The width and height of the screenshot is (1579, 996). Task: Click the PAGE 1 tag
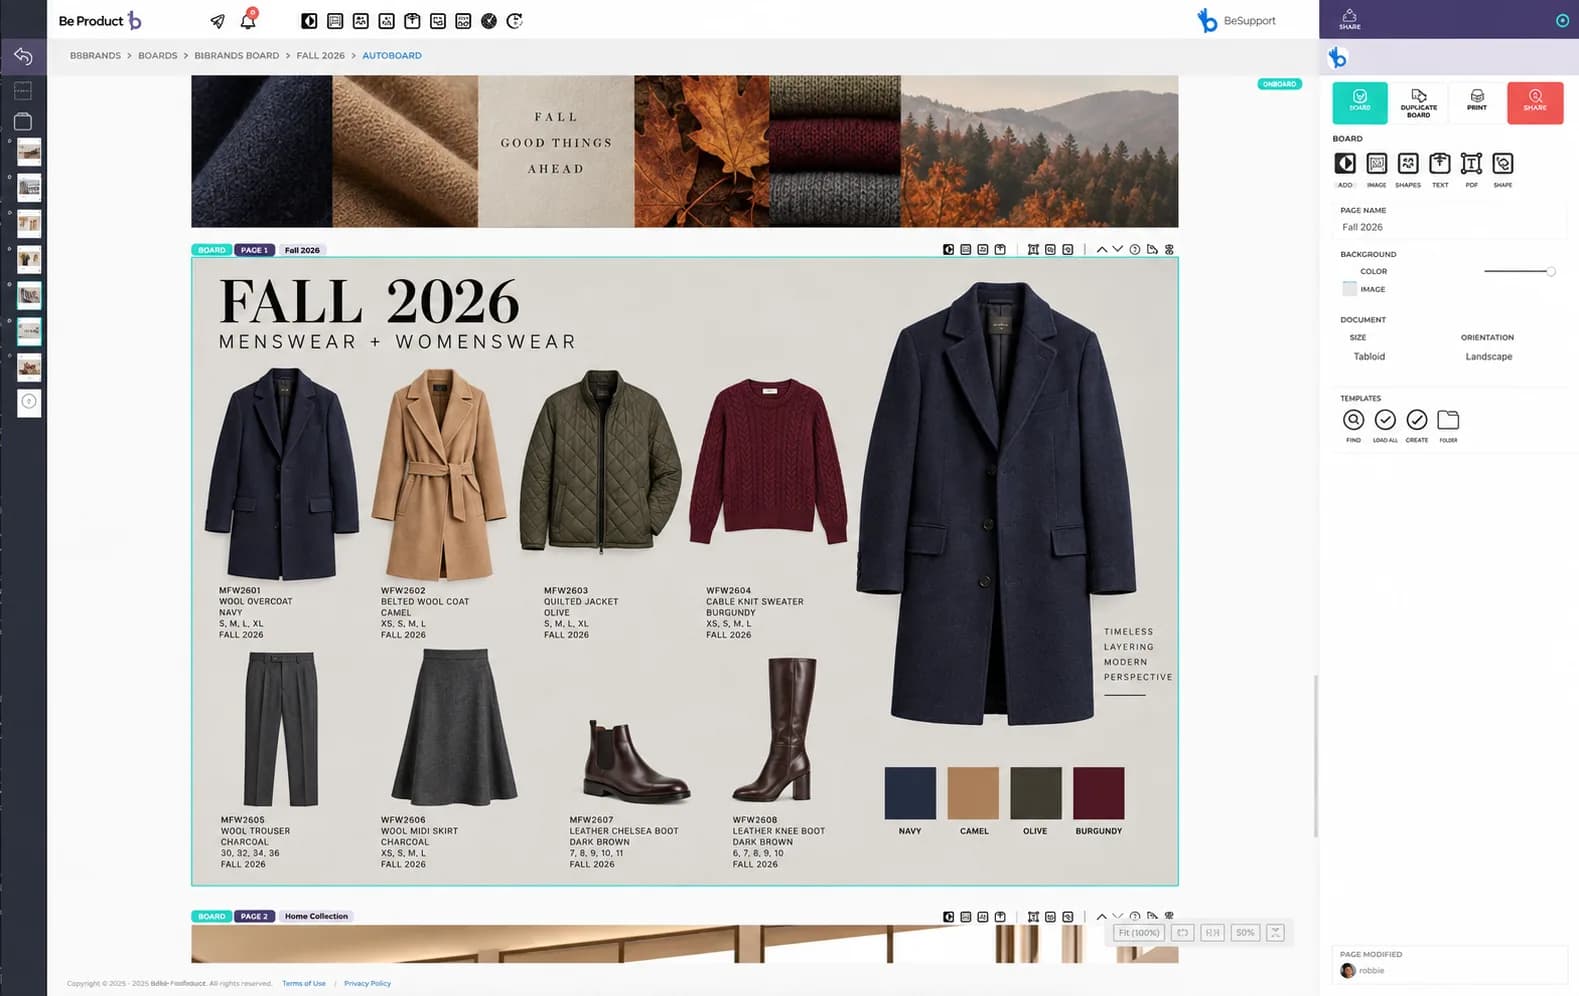(x=254, y=250)
